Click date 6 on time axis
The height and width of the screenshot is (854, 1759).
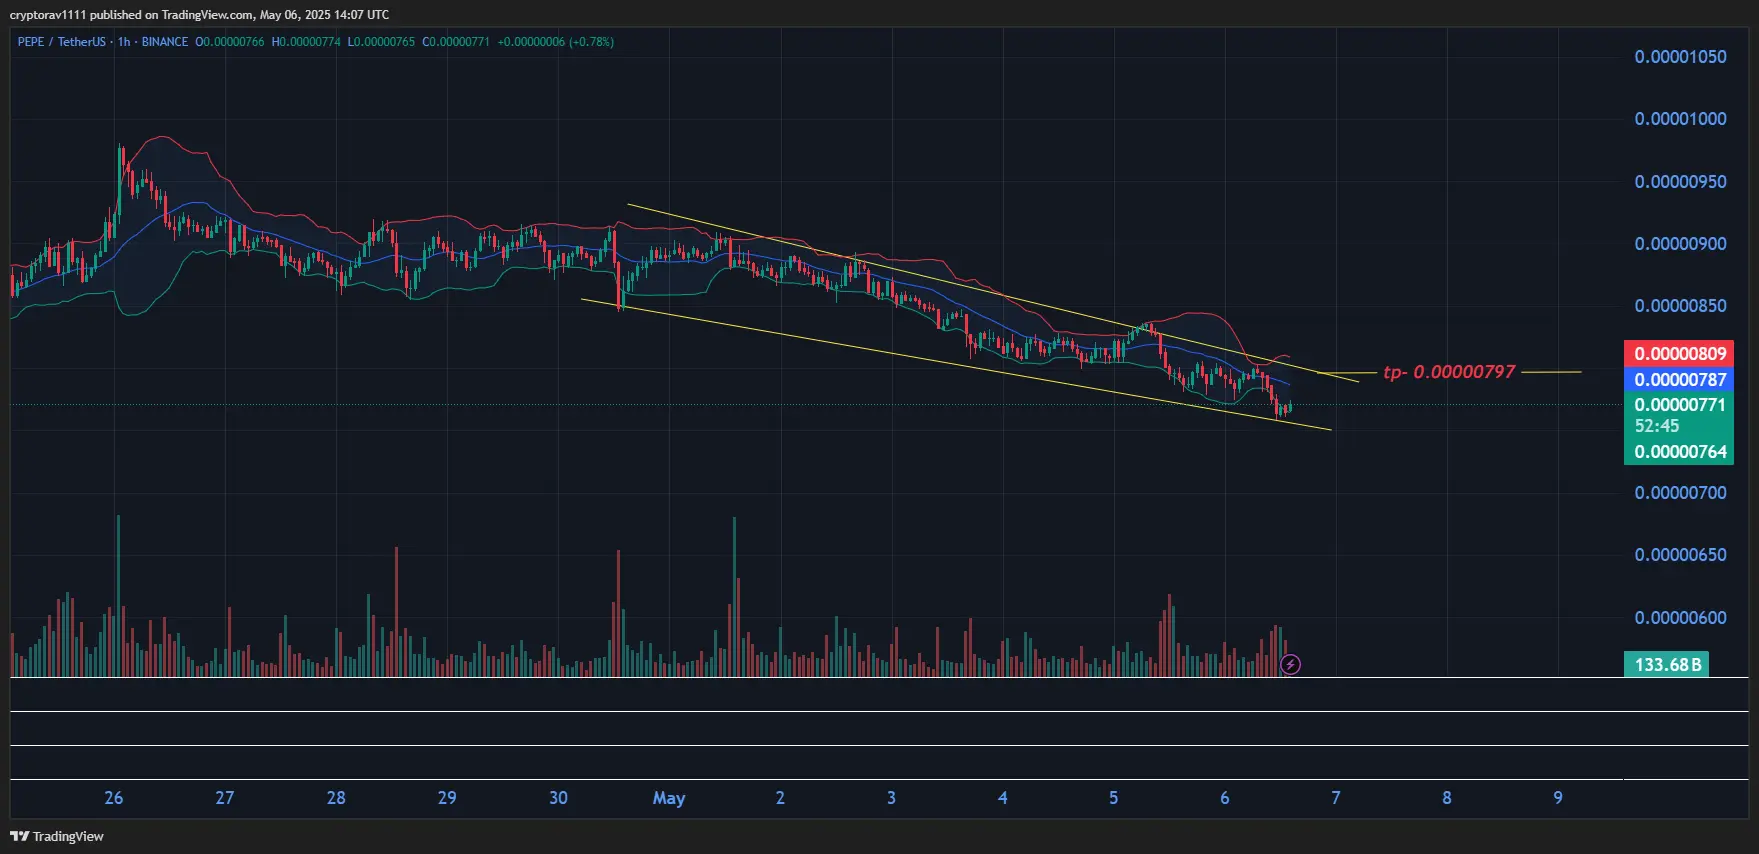pyautogui.click(x=1224, y=798)
